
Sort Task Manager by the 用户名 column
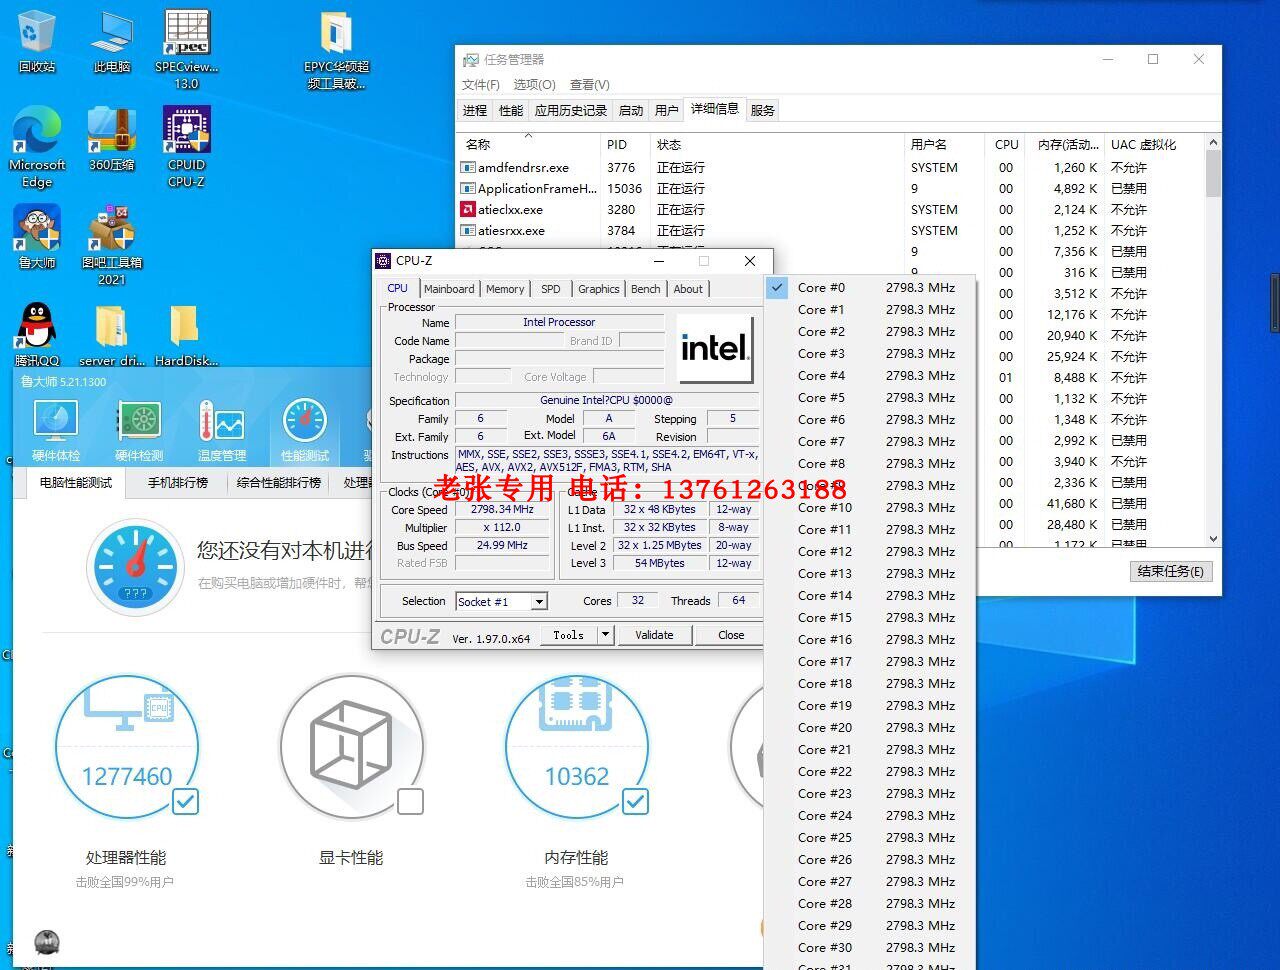[x=944, y=145]
